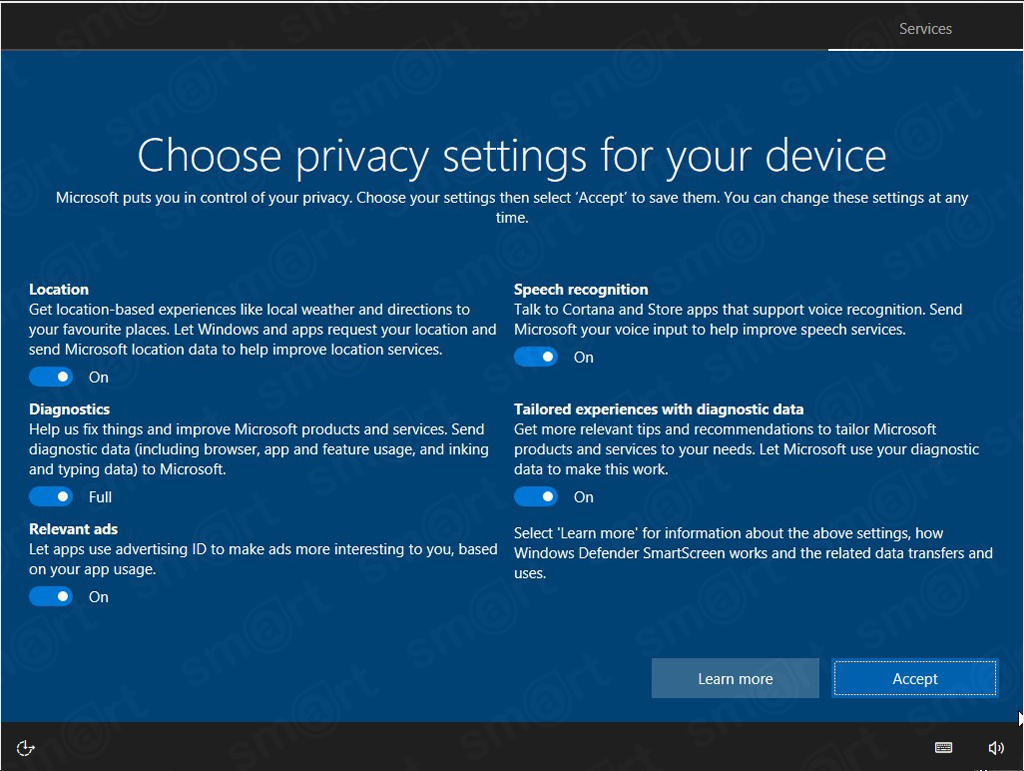Click the 'Choose privacy settings for your device' title
The image size is (1024, 771).
(x=512, y=156)
